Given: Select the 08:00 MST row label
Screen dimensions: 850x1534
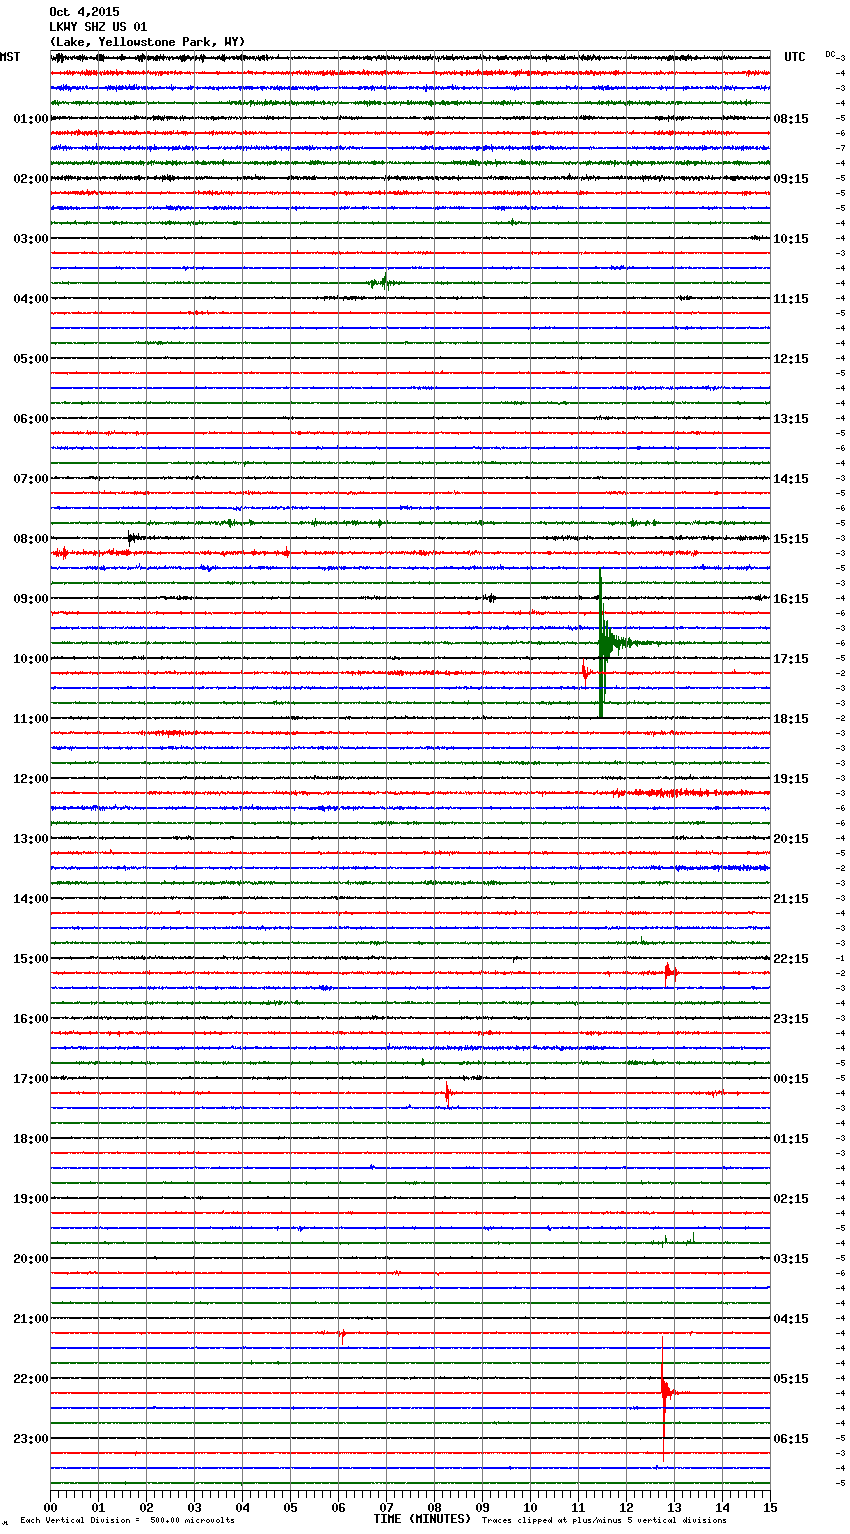Looking at the screenshot, I should coord(31,539).
